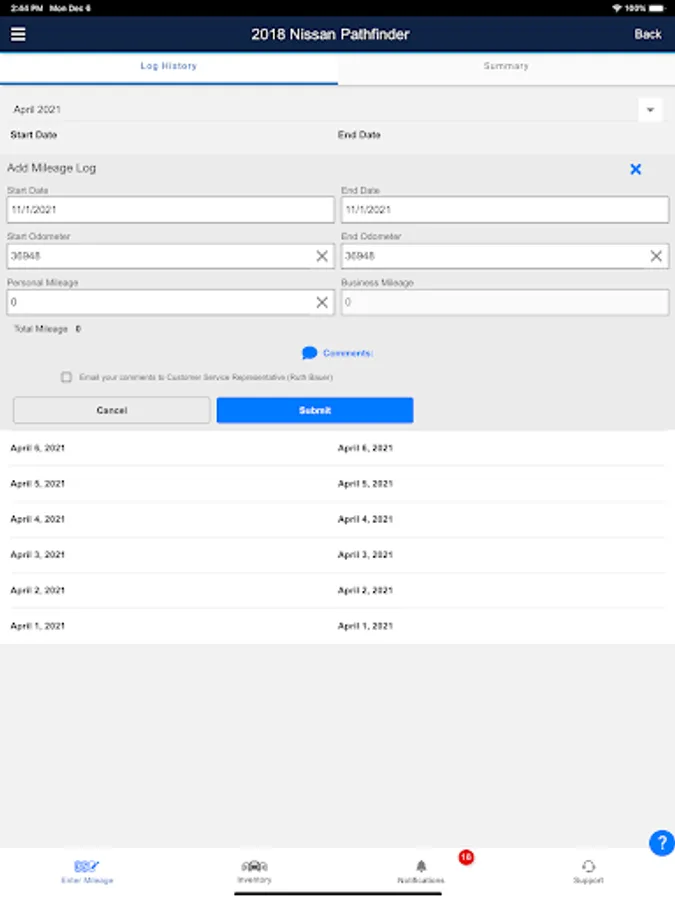Click the Start Date column header

coord(33,135)
